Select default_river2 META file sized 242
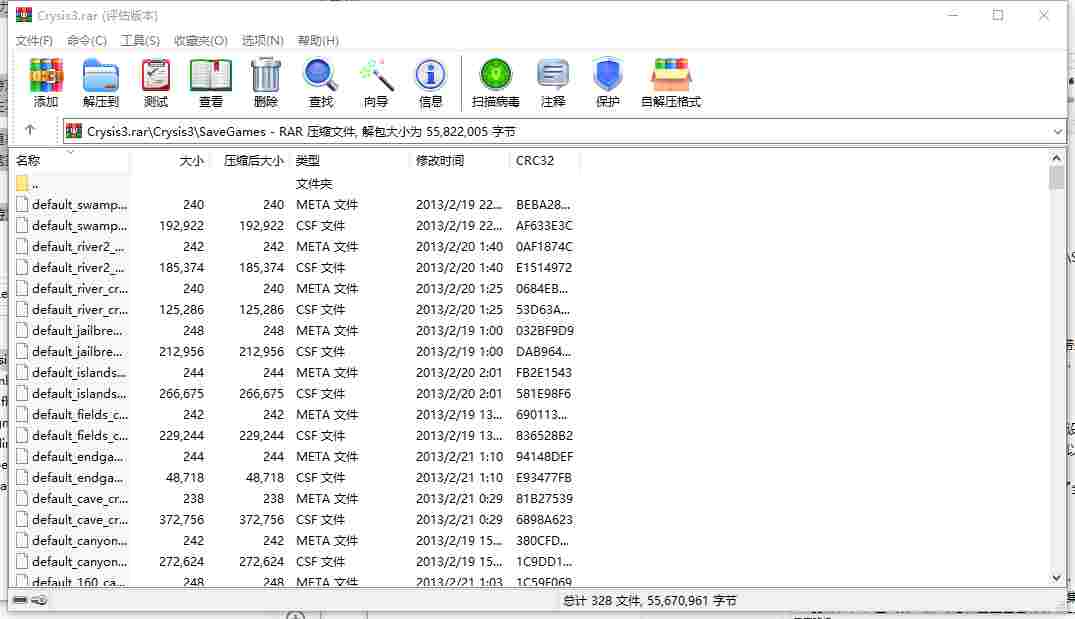 (x=295, y=246)
